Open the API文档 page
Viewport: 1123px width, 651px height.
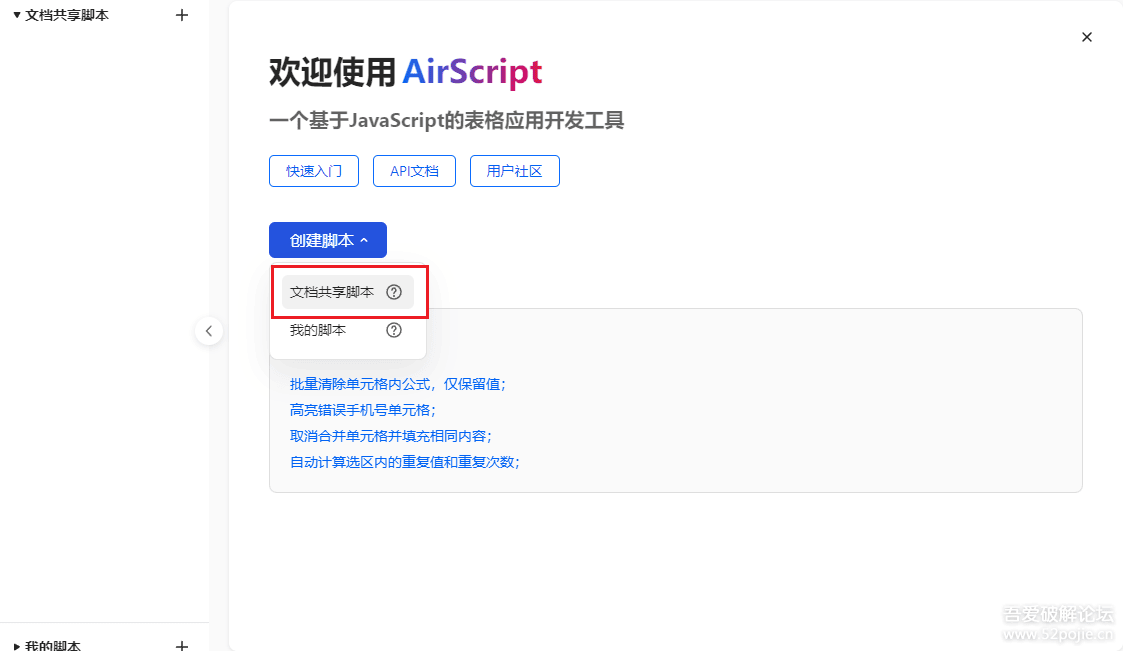pyautogui.click(x=414, y=171)
